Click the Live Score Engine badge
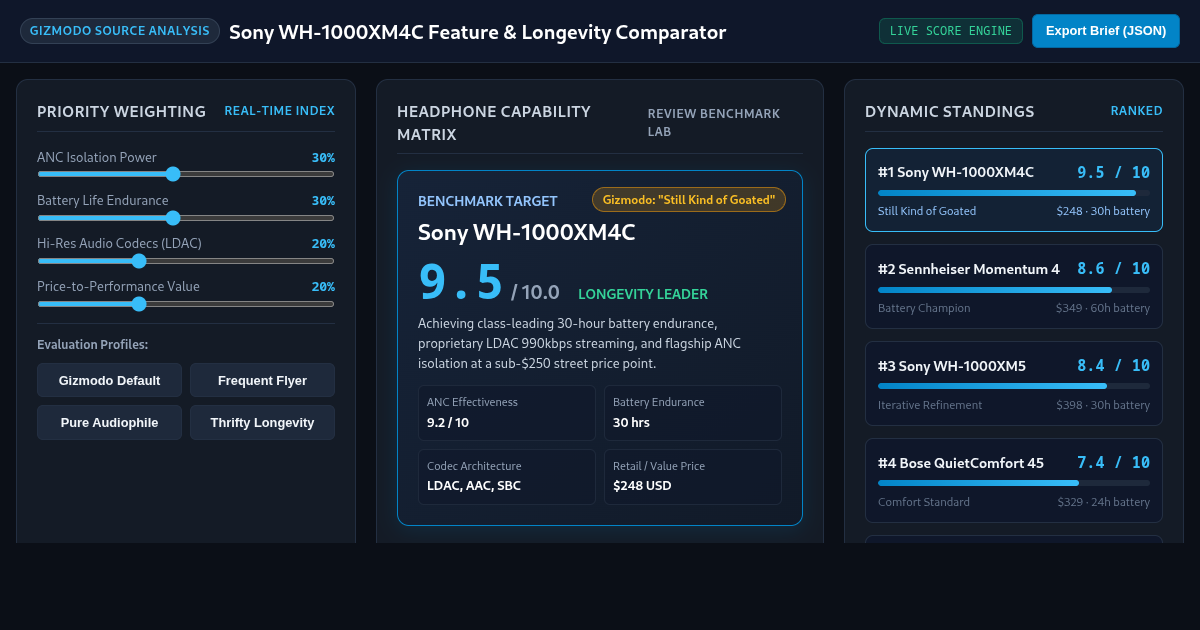Screen dimensions: 1200x630 pyautogui.click(x=951, y=31)
